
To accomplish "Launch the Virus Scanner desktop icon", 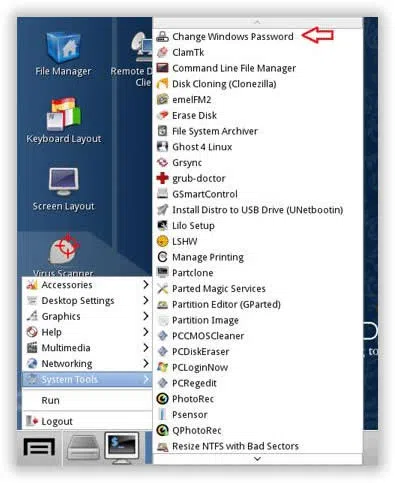I will tap(63, 255).
